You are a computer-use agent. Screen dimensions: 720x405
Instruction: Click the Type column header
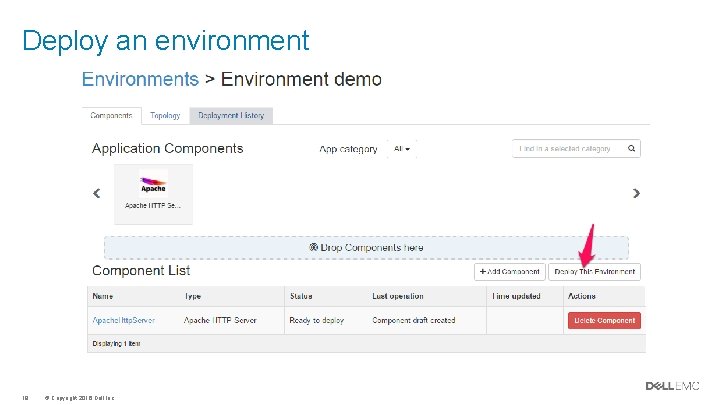point(193,296)
